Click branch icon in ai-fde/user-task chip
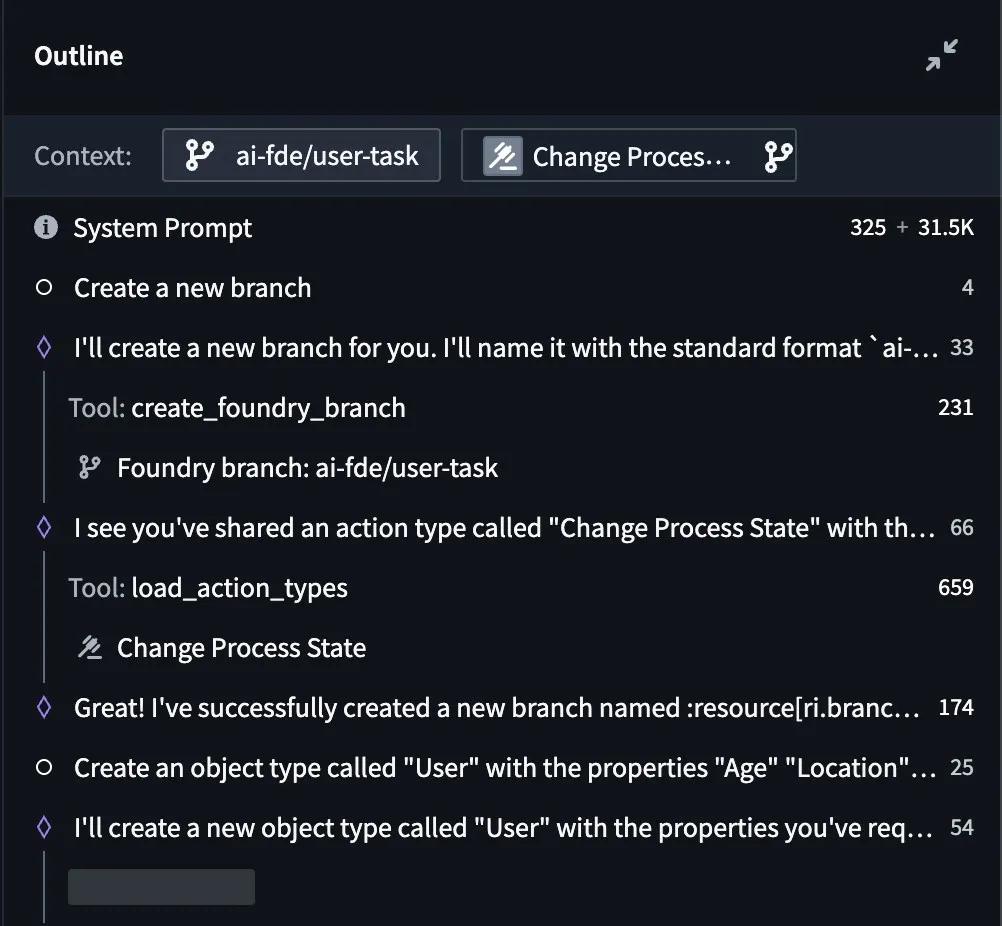Image resolution: width=1002 pixels, height=926 pixels. 199,155
